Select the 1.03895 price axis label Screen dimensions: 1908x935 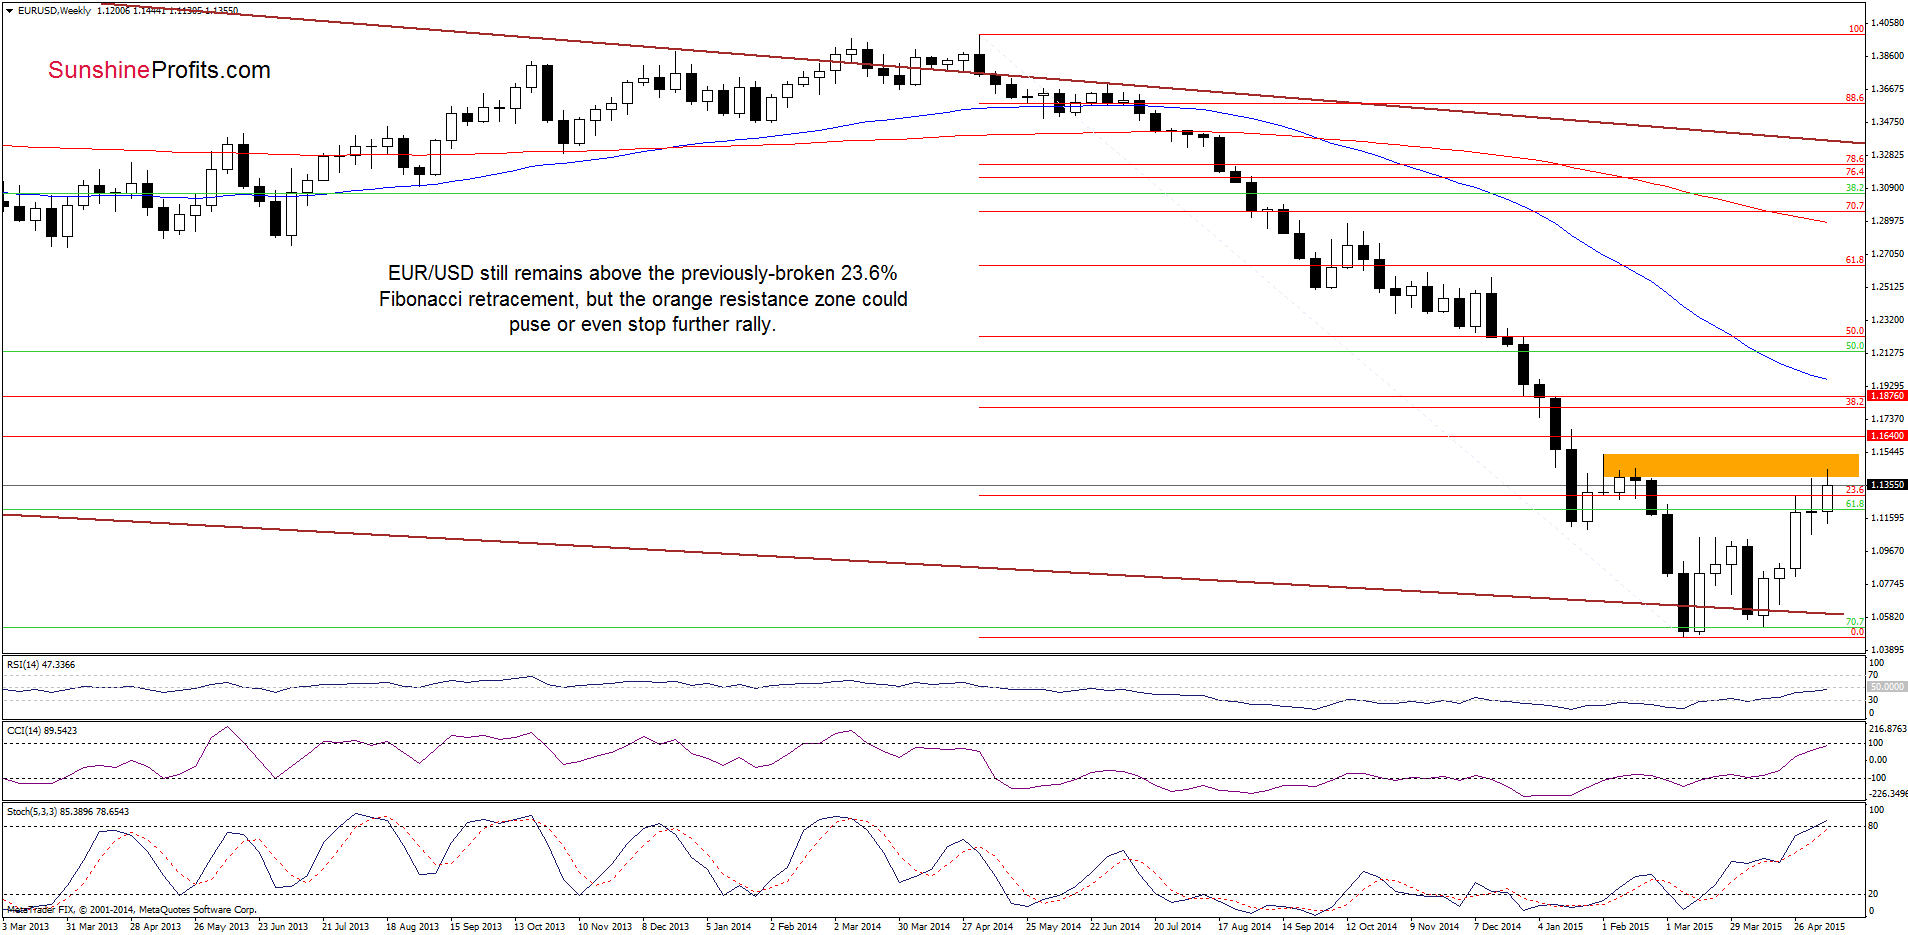click(1887, 650)
